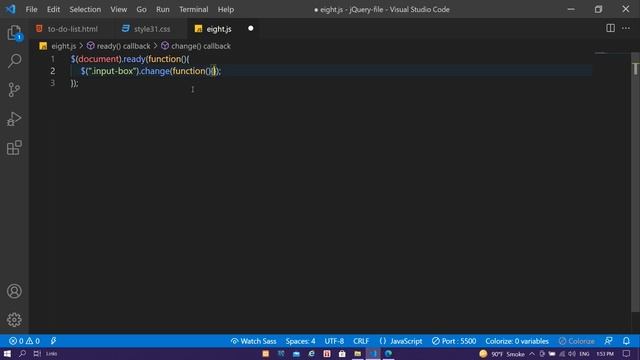Open the Selection menu

point(85,9)
